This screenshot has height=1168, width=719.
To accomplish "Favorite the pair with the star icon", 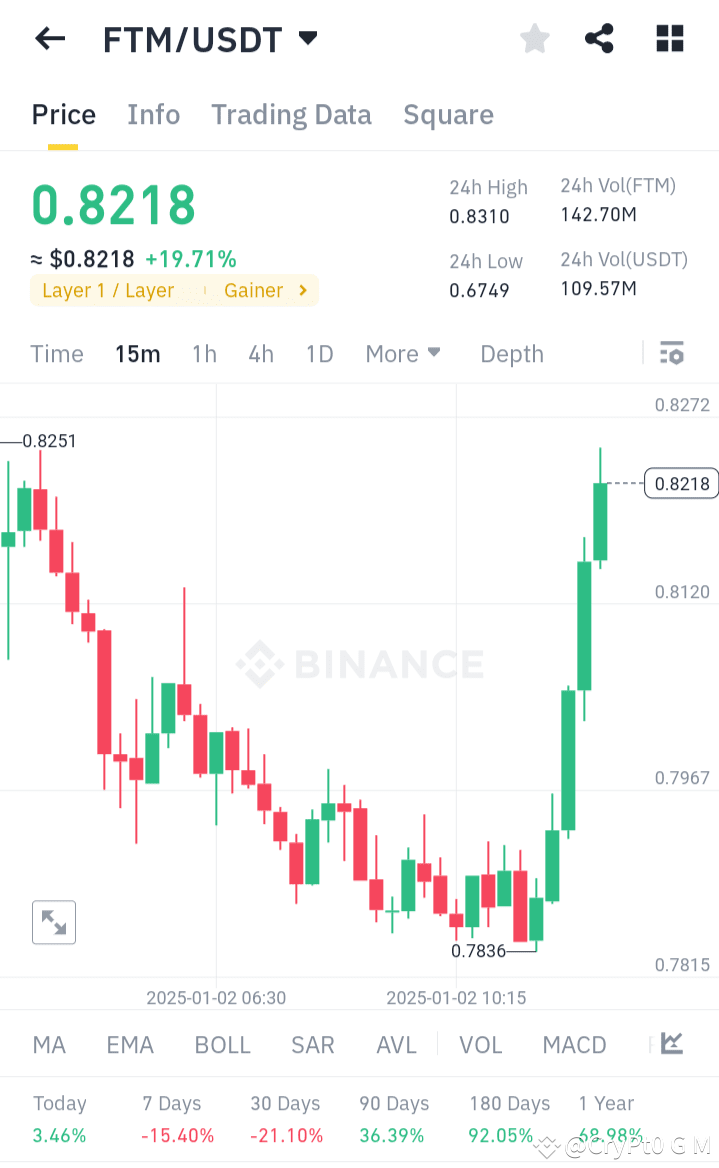I will (x=534, y=38).
